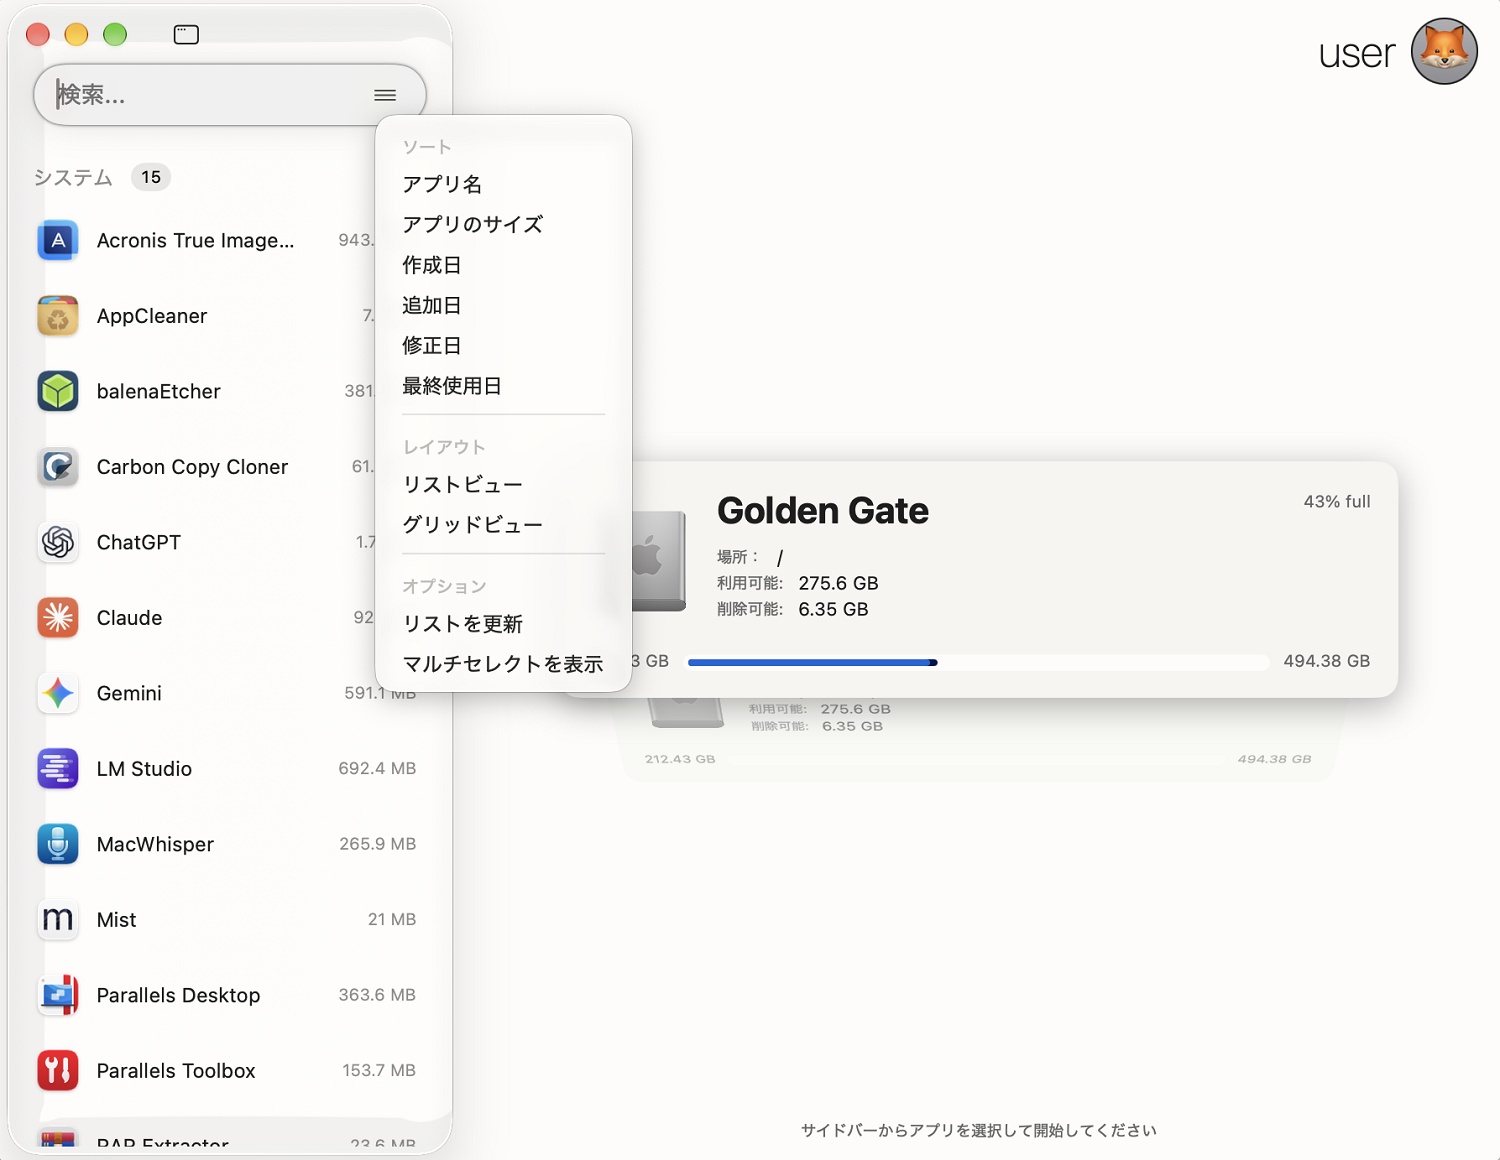Viewport: 1500px width, 1160px height.
Task: Click the balenaEtcher green cube icon
Action: [x=58, y=392]
